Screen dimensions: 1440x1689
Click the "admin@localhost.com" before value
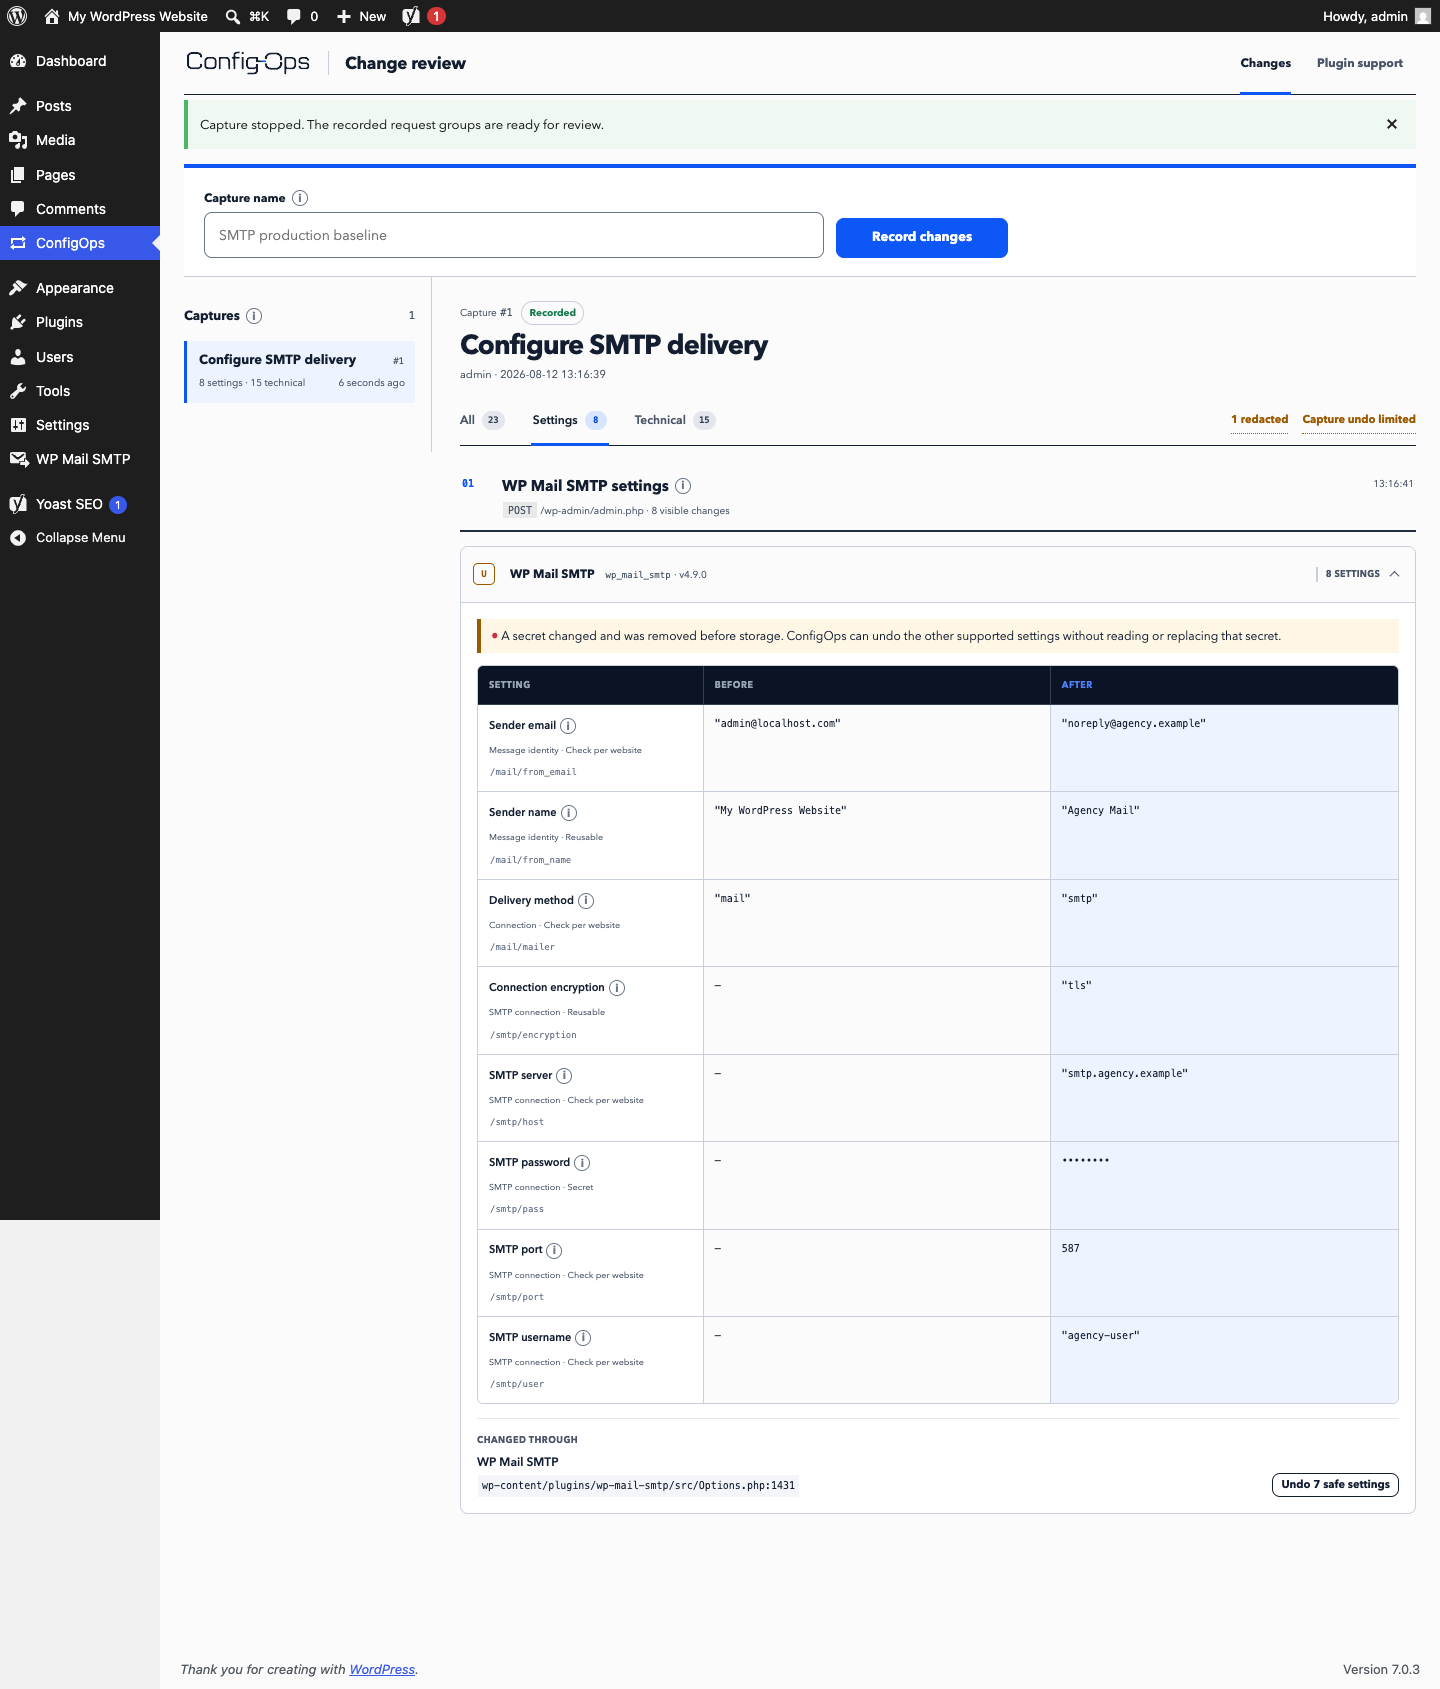pos(777,723)
